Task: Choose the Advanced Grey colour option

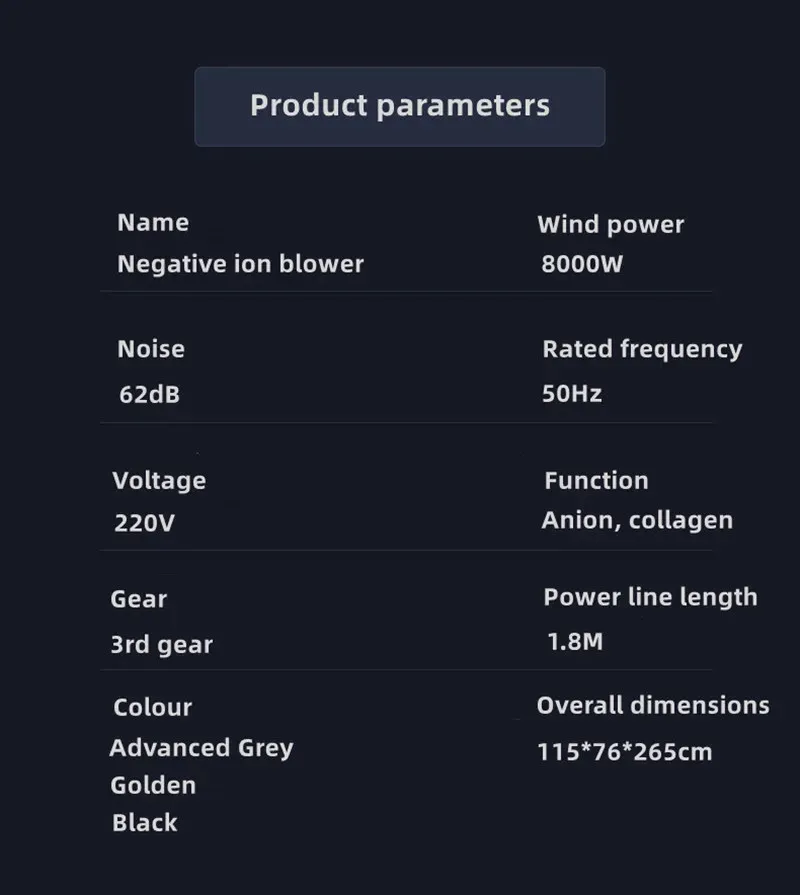Action: pos(201,748)
